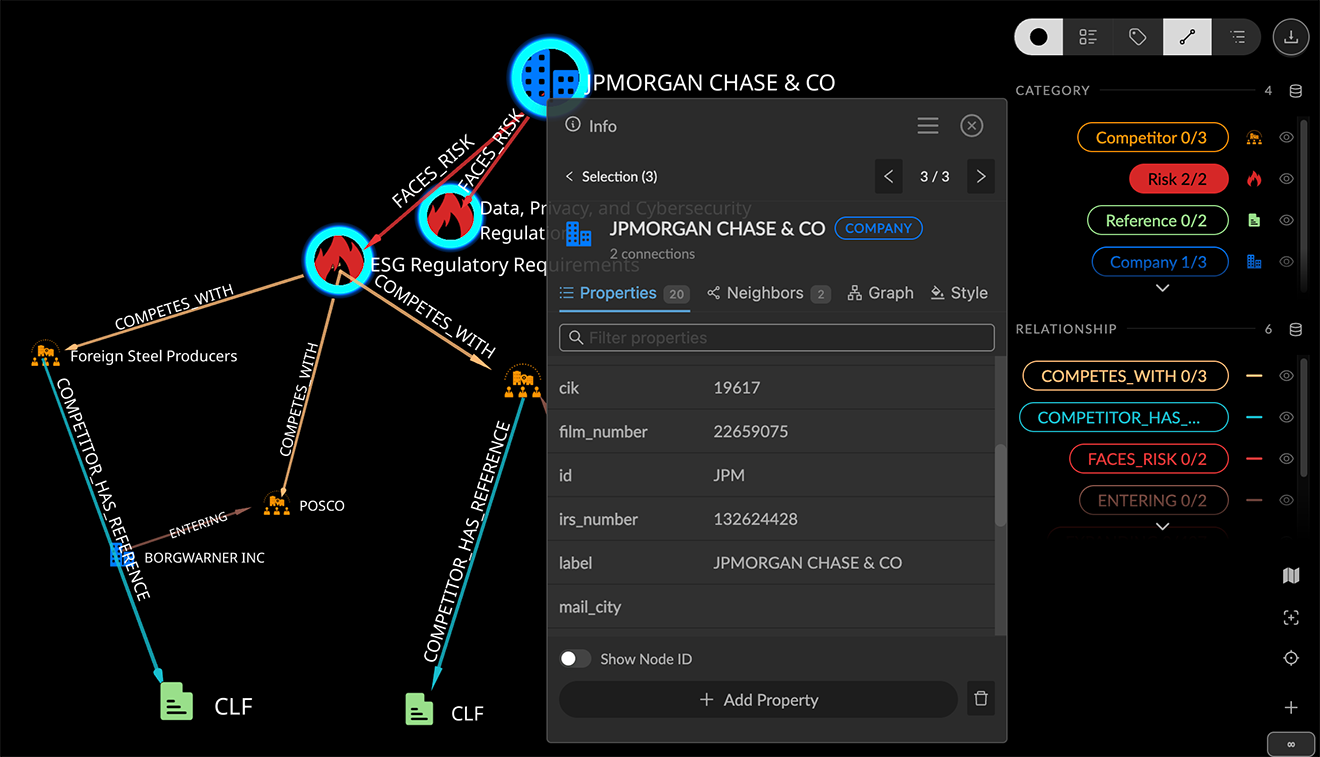This screenshot has height=757, width=1320.
Task: Open the map icon on right edge
Action: pos(1291,576)
